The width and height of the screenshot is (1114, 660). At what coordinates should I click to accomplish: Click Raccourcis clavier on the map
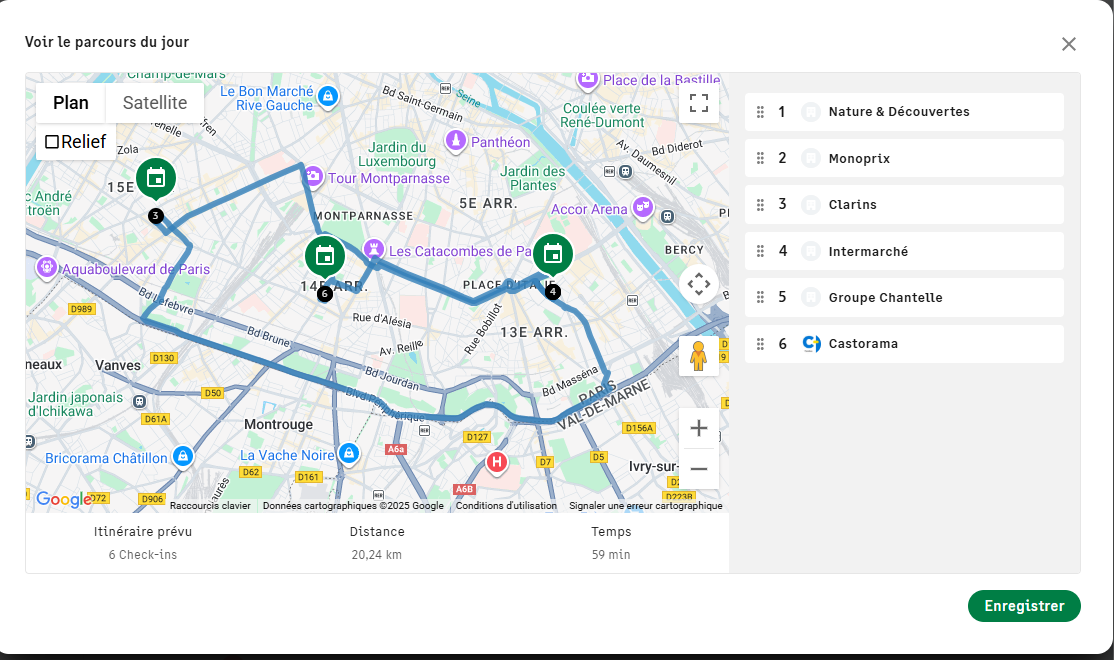tap(210, 506)
